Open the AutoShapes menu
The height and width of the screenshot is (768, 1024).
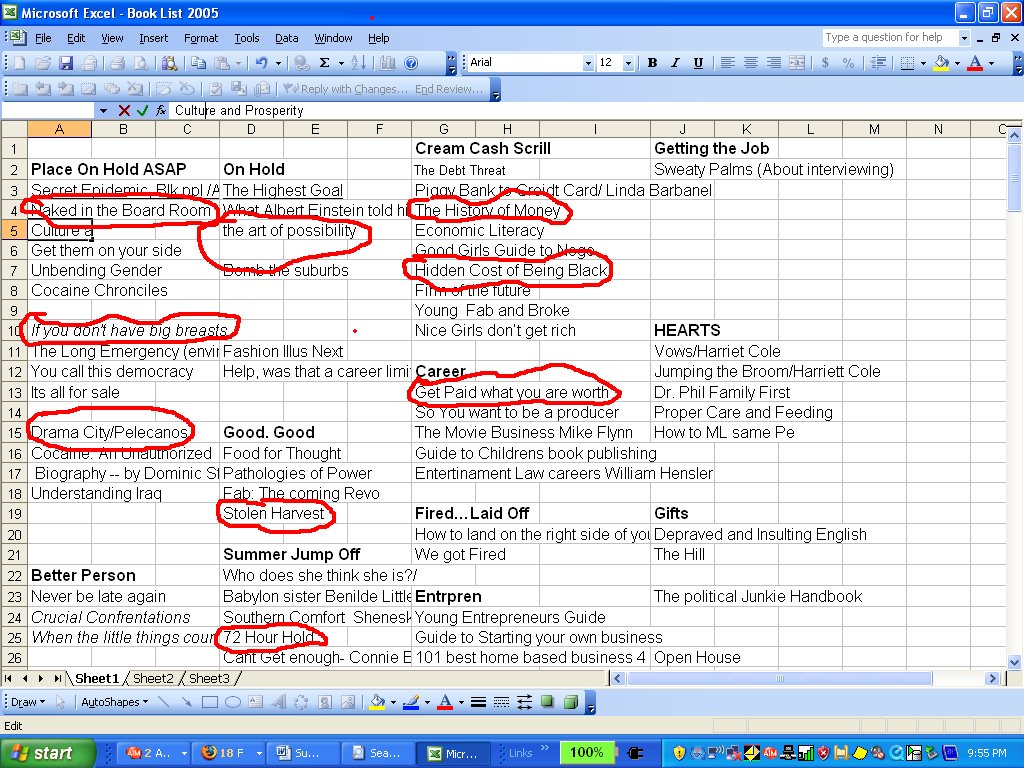click(114, 702)
